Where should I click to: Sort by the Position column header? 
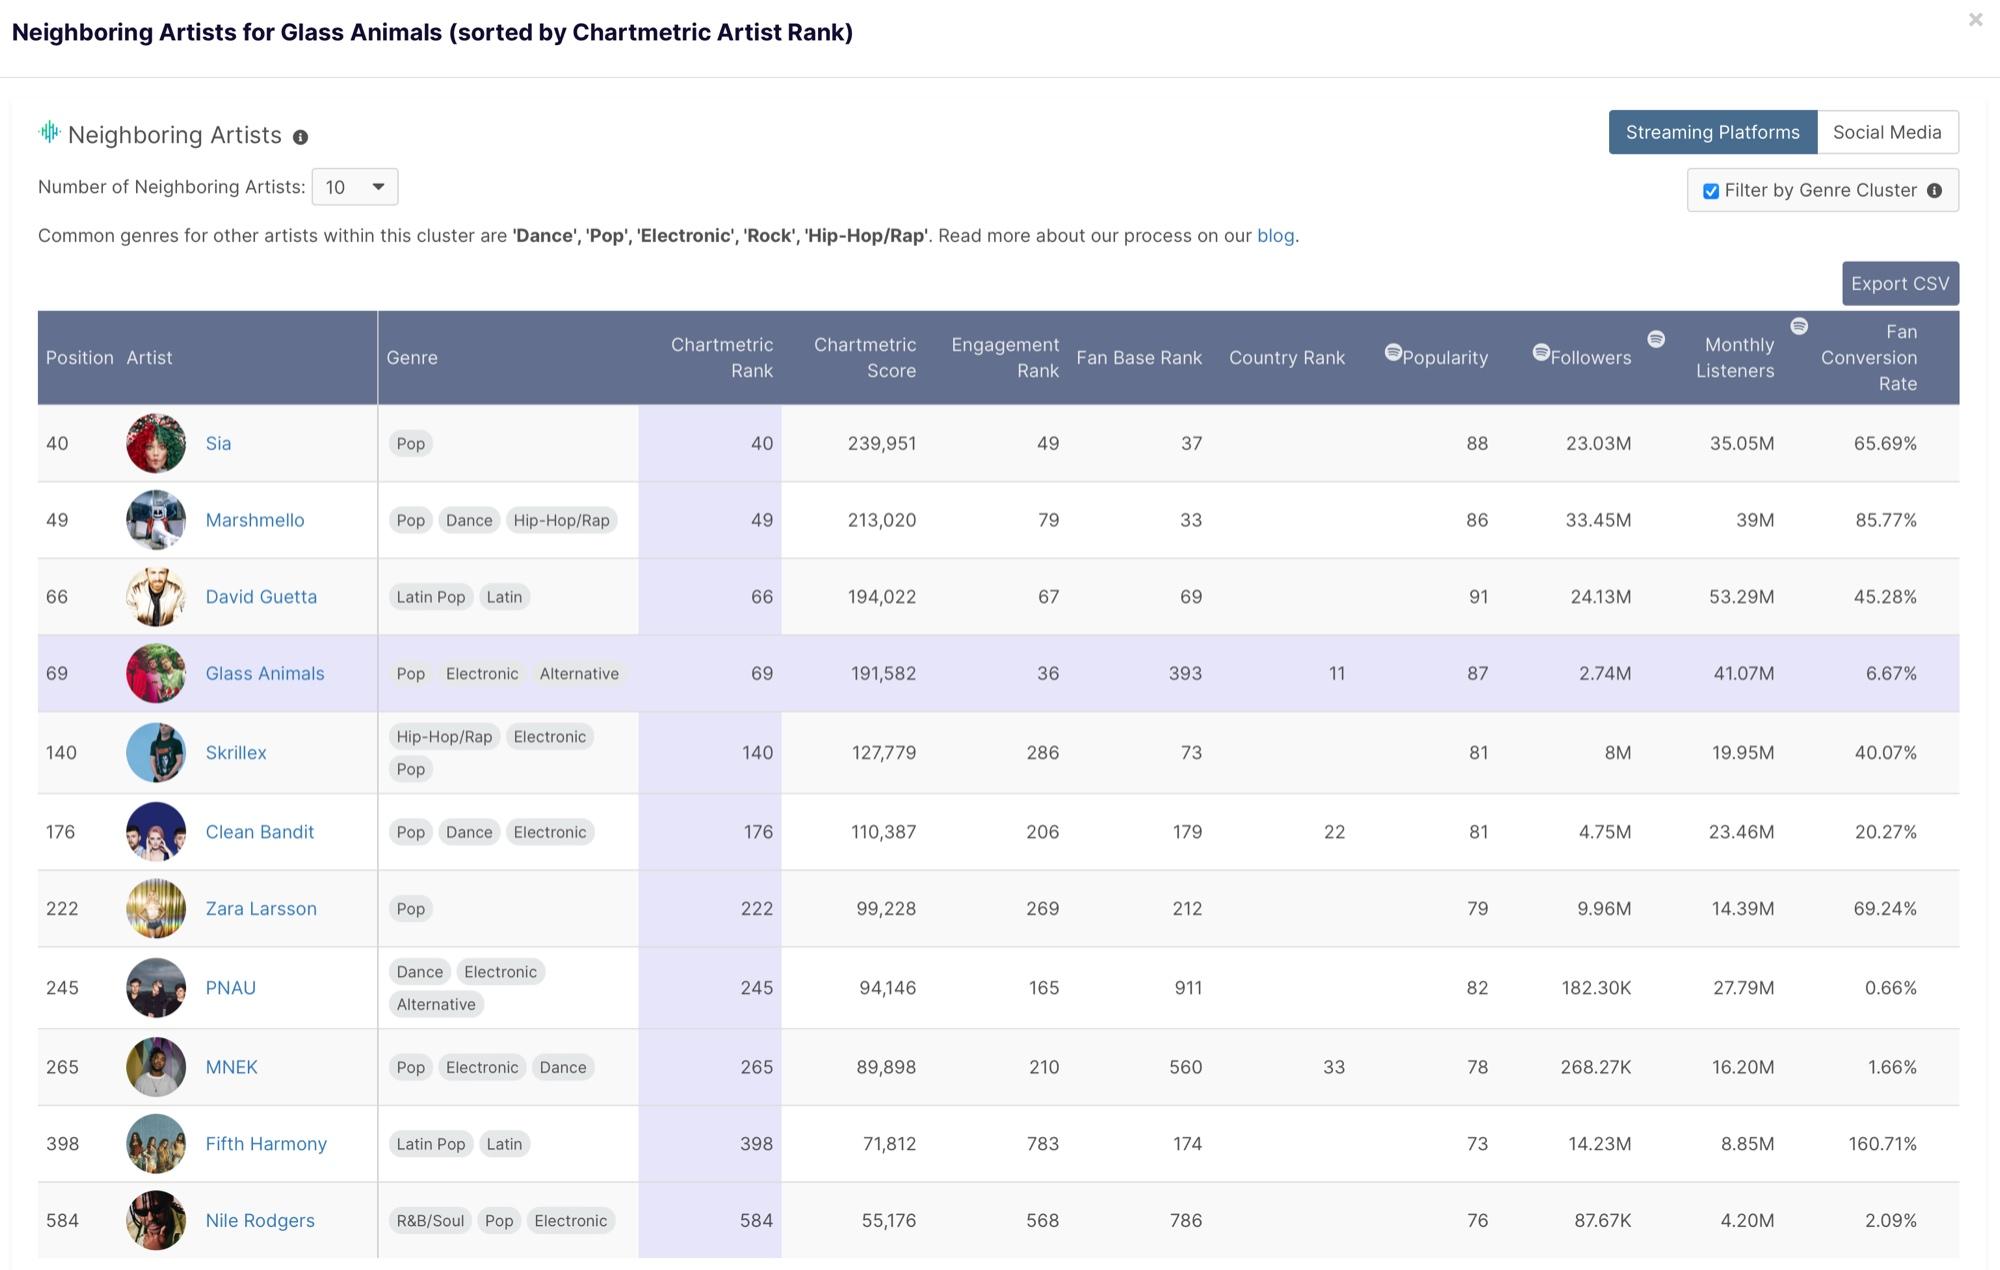[x=80, y=358]
